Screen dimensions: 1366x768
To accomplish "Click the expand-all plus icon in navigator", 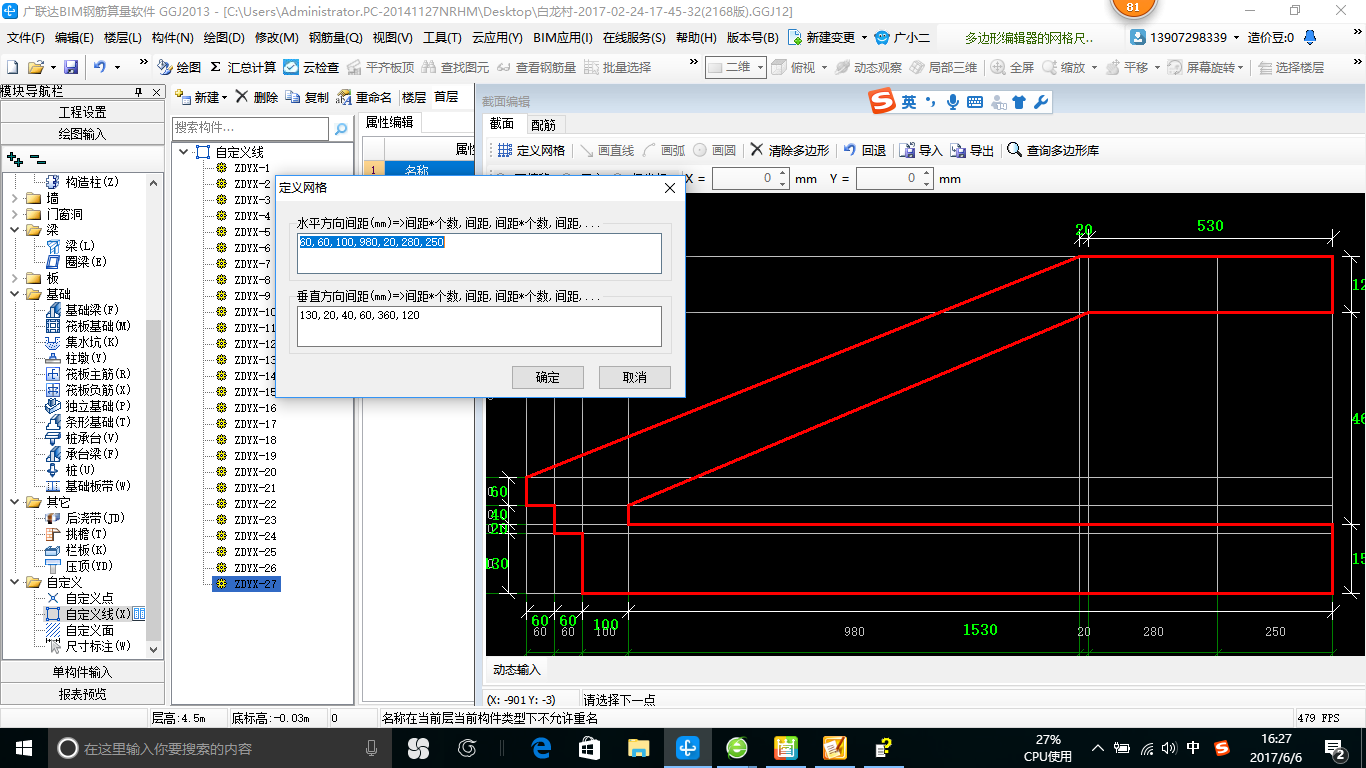I will click(x=15, y=159).
